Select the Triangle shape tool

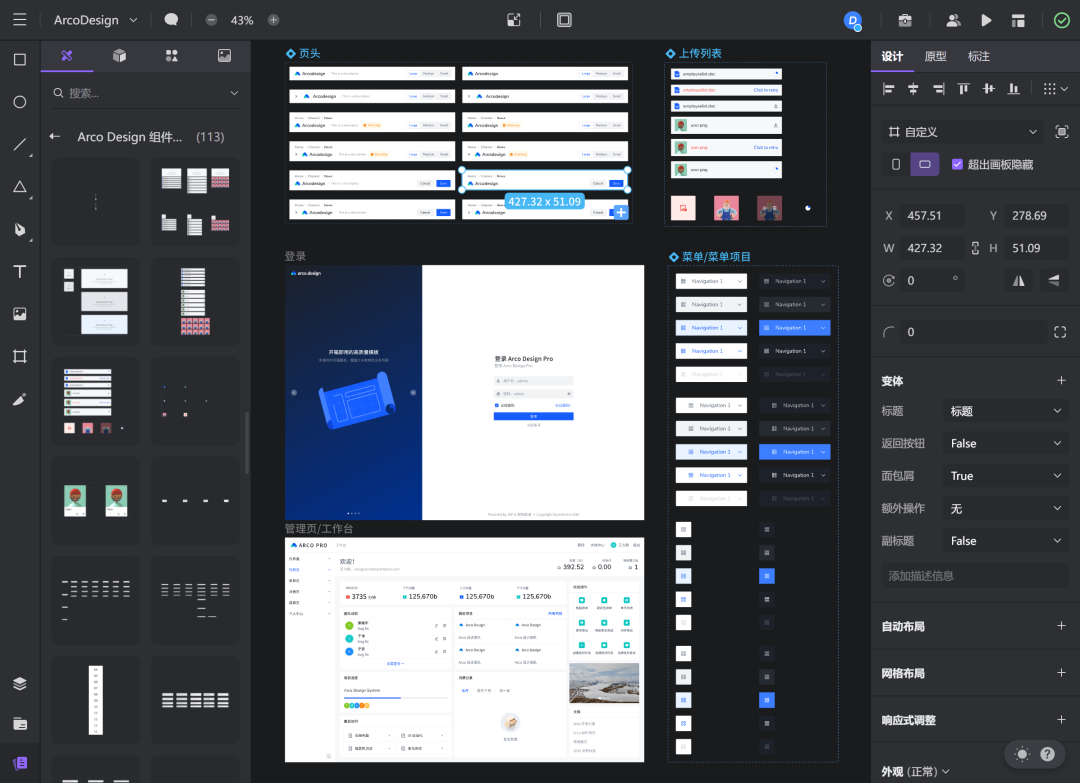[x=20, y=187]
